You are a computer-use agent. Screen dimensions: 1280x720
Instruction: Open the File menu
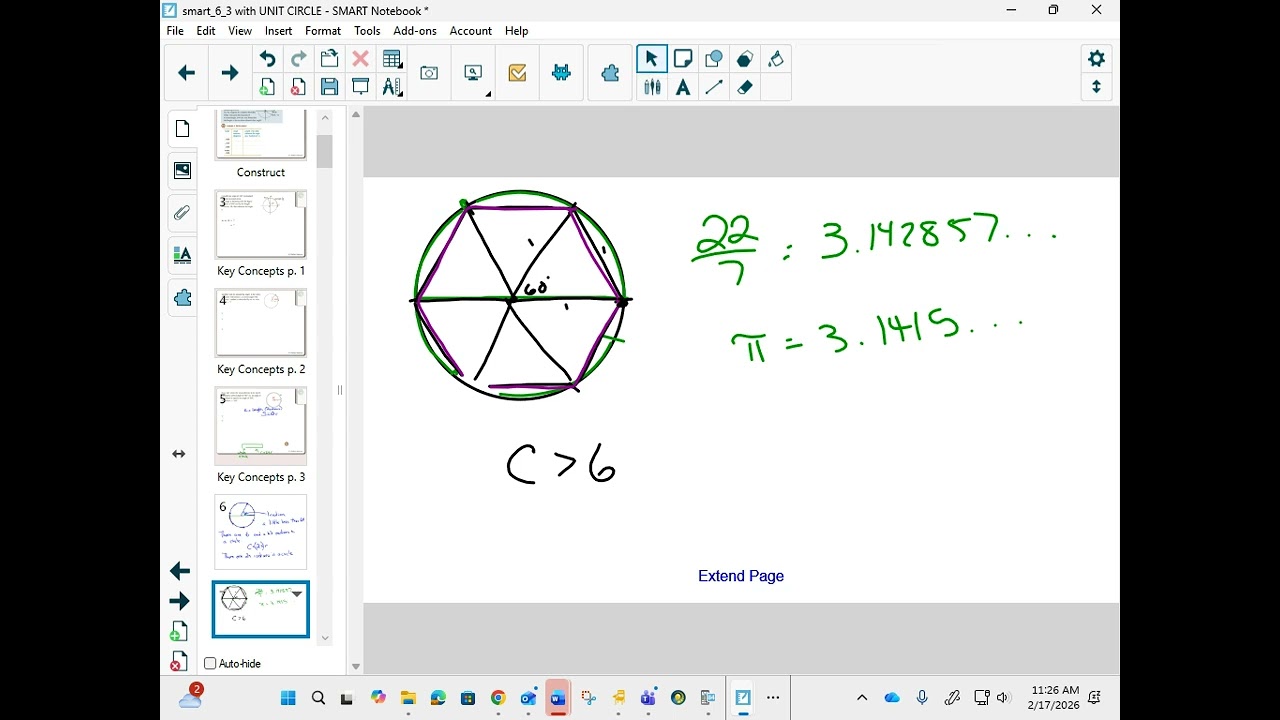point(175,31)
